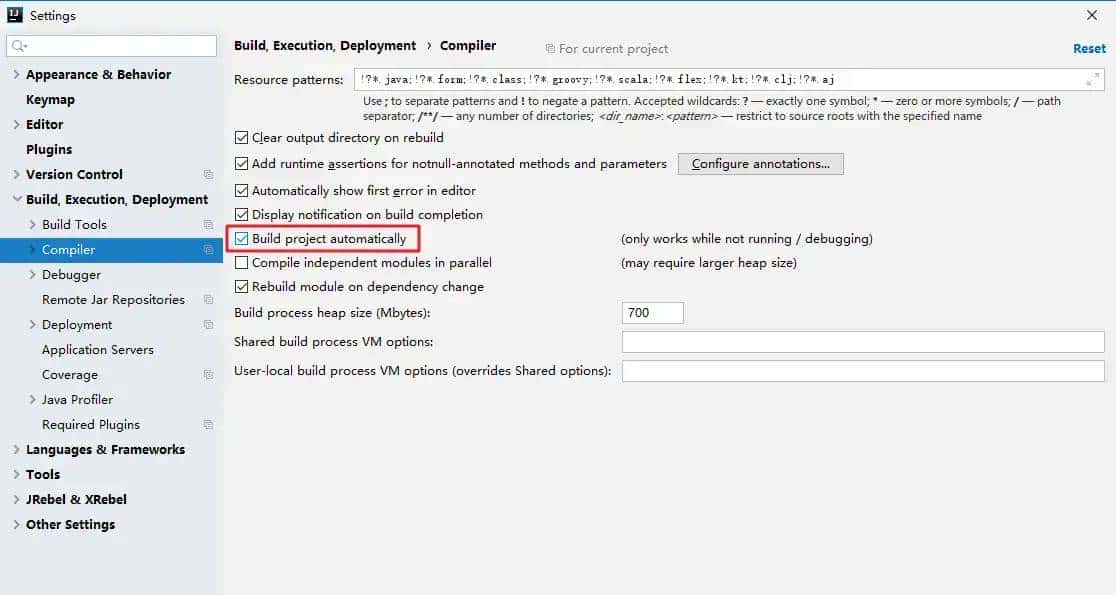
Task: Select Application Servers in the tree
Action: (x=98, y=349)
